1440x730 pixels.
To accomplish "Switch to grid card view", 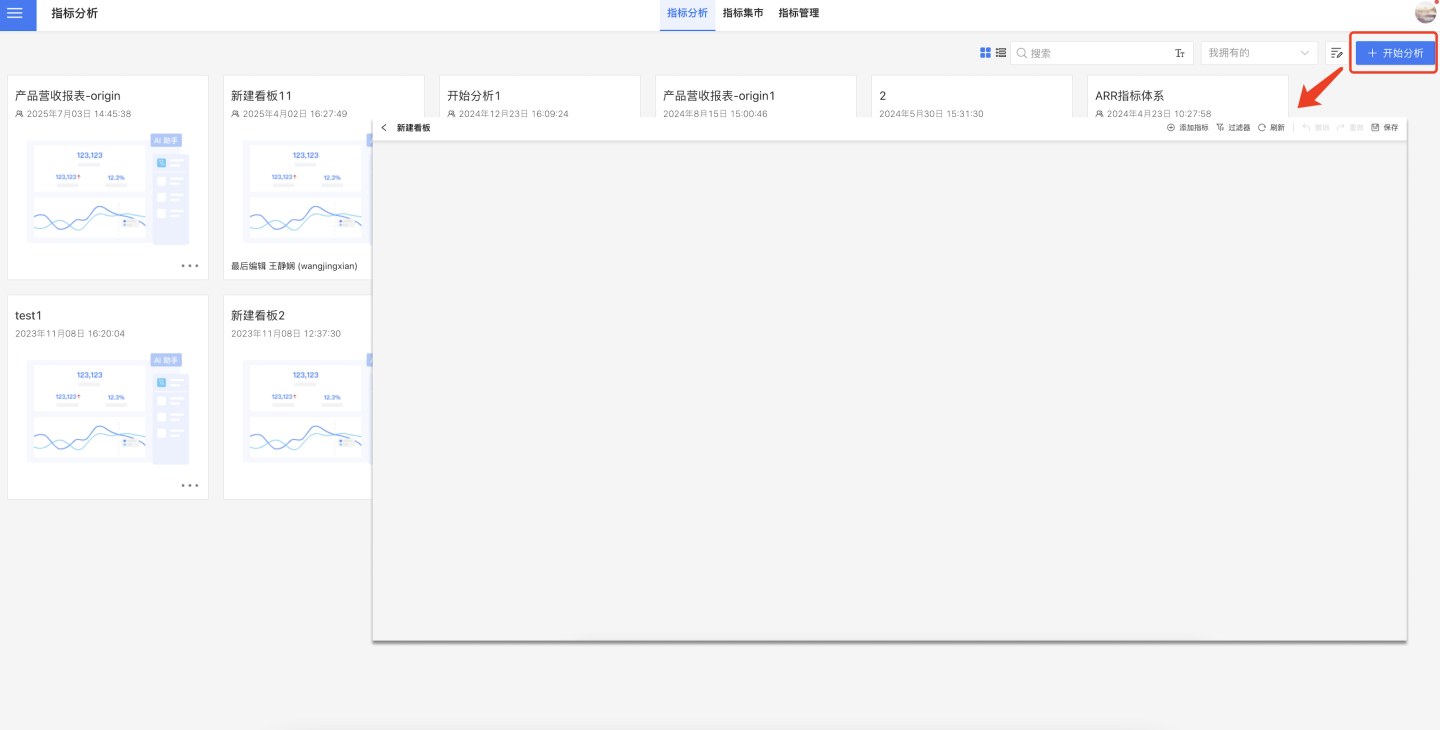I will (x=985, y=53).
